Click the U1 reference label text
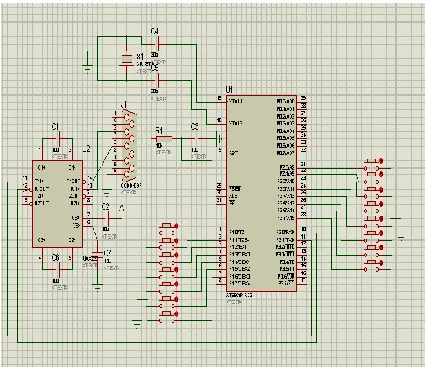Screen dimensions: 426x368 click(x=229, y=89)
